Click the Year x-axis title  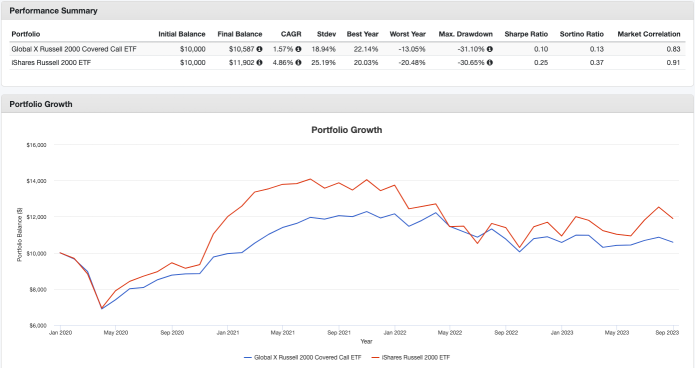[366, 341]
